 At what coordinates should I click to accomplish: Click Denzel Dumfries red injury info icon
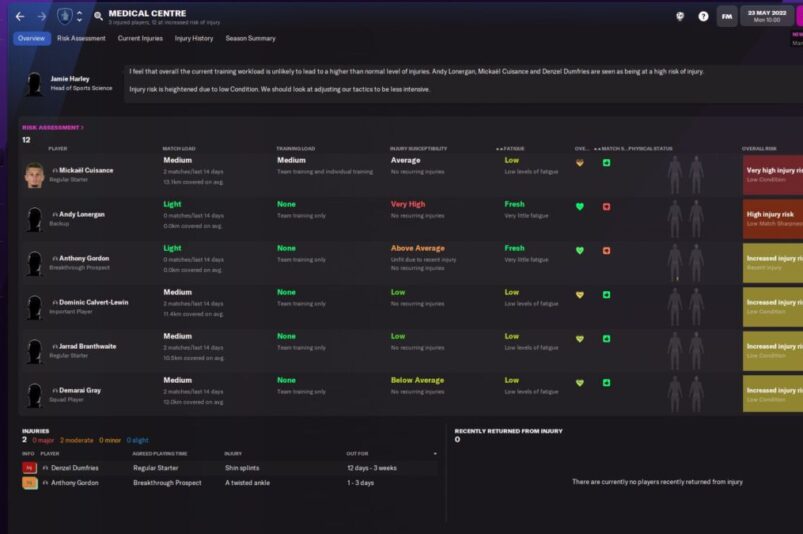29,468
